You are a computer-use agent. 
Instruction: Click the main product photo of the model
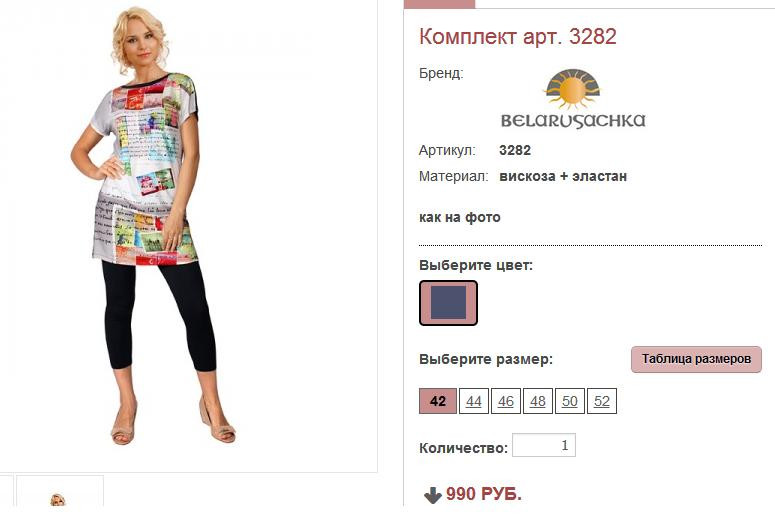[151, 225]
